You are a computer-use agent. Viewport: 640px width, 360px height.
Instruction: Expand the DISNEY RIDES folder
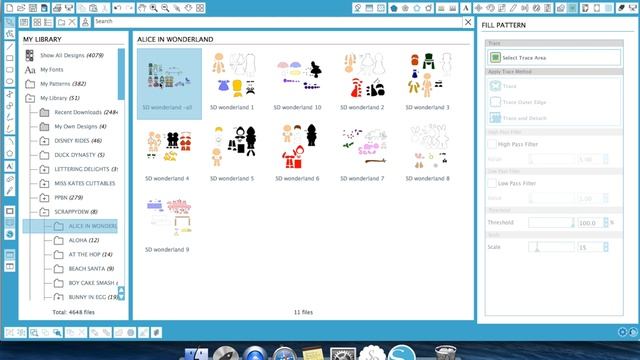[x=44, y=141]
